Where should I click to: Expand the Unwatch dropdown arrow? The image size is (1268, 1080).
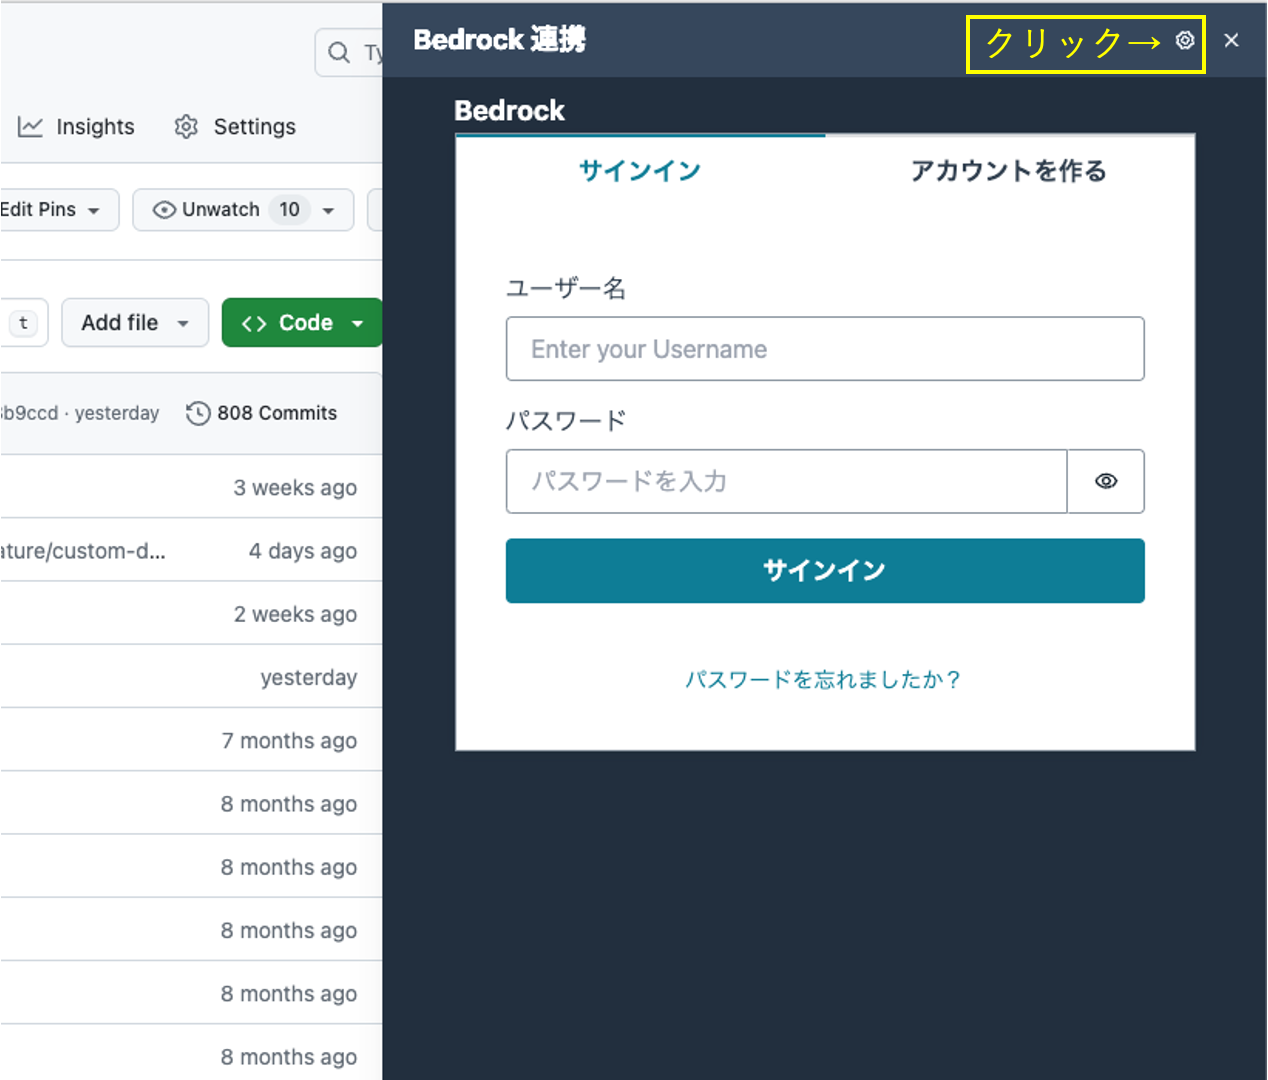click(328, 211)
